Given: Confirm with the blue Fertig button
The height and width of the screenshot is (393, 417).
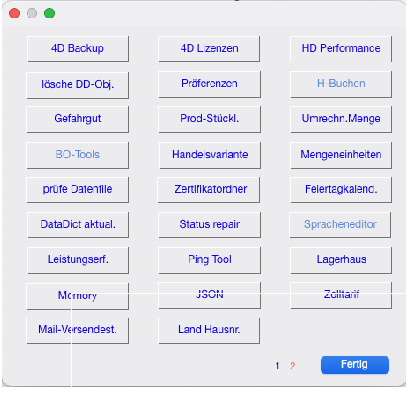Looking at the screenshot, I should [355, 365].
